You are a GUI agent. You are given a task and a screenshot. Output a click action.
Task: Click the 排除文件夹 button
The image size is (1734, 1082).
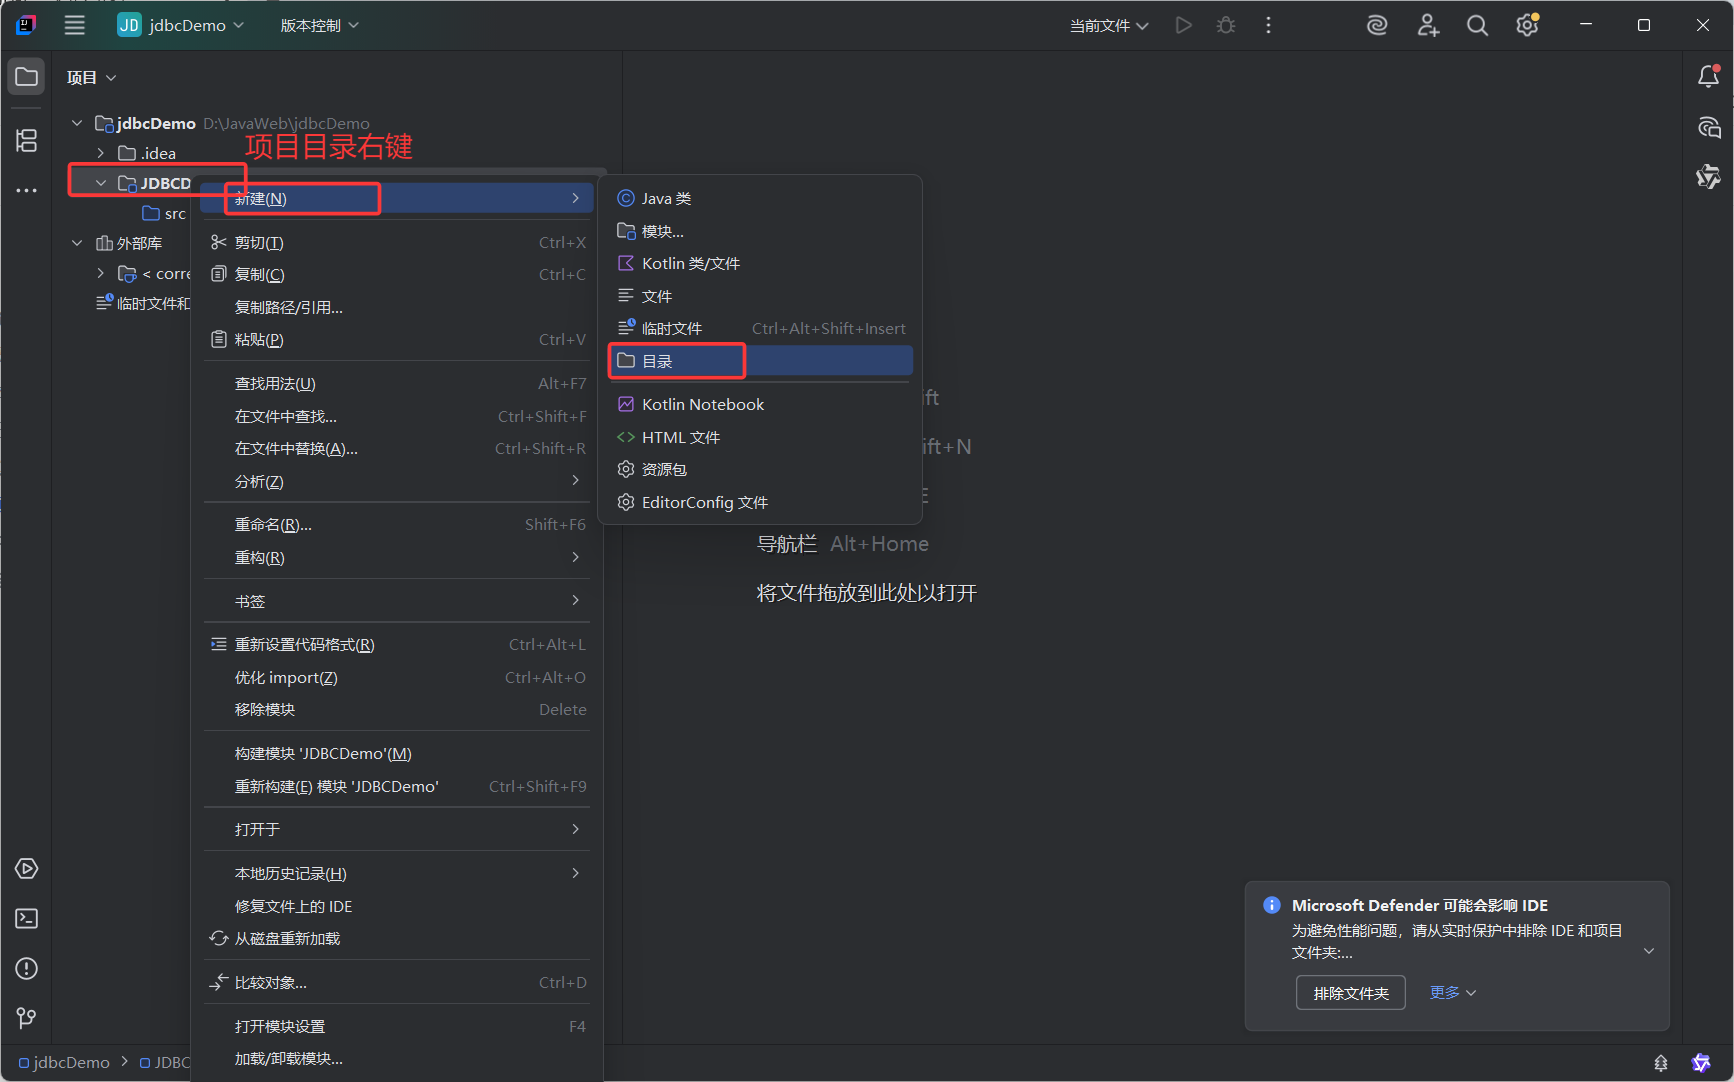[1351, 992]
